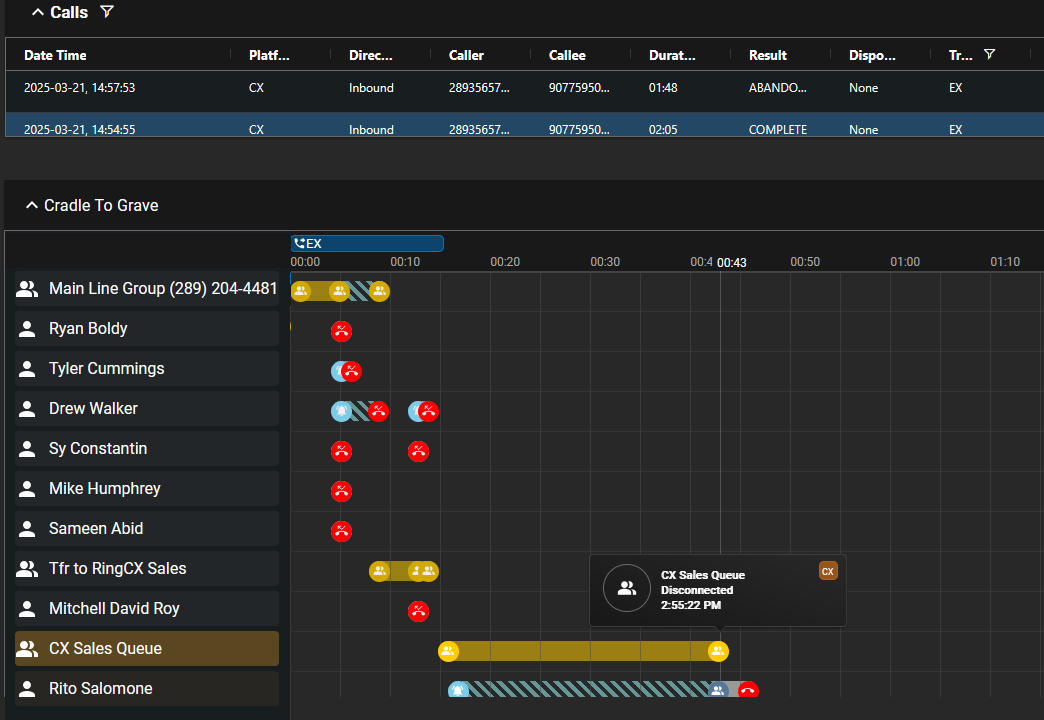Collapse the Calls section chevron
The width and height of the screenshot is (1044, 720).
click(x=38, y=13)
